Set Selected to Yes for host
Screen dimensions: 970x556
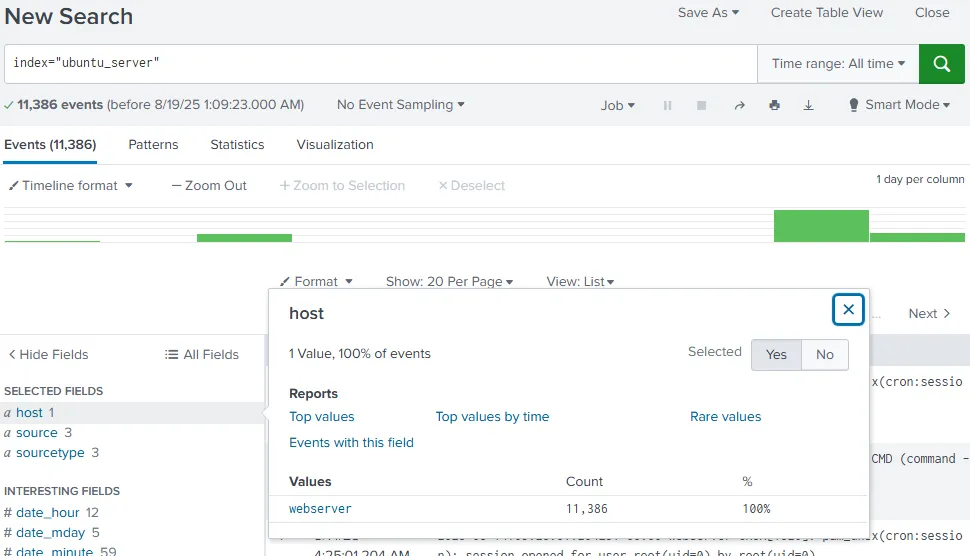pos(776,354)
